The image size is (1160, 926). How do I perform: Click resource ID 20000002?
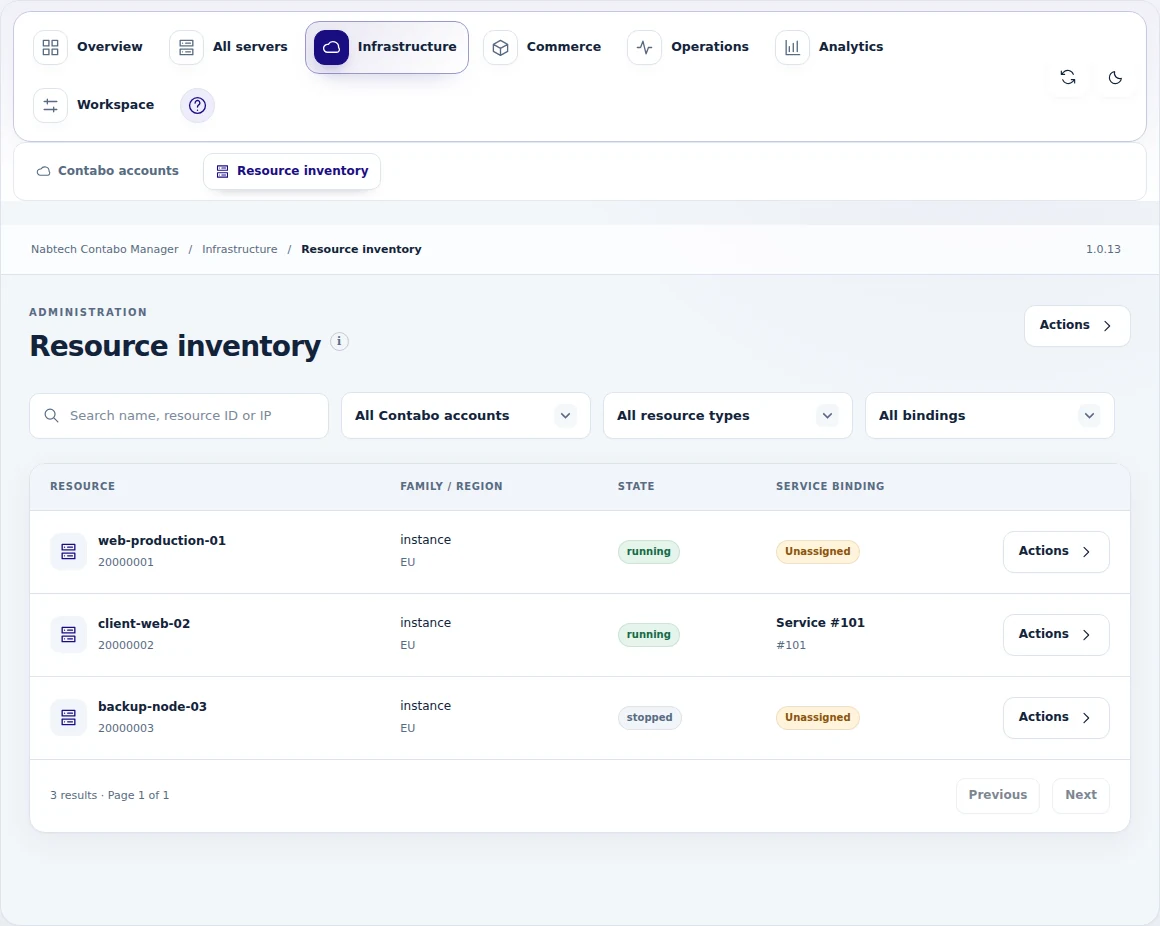pyautogui.click(x=126, y=645)
